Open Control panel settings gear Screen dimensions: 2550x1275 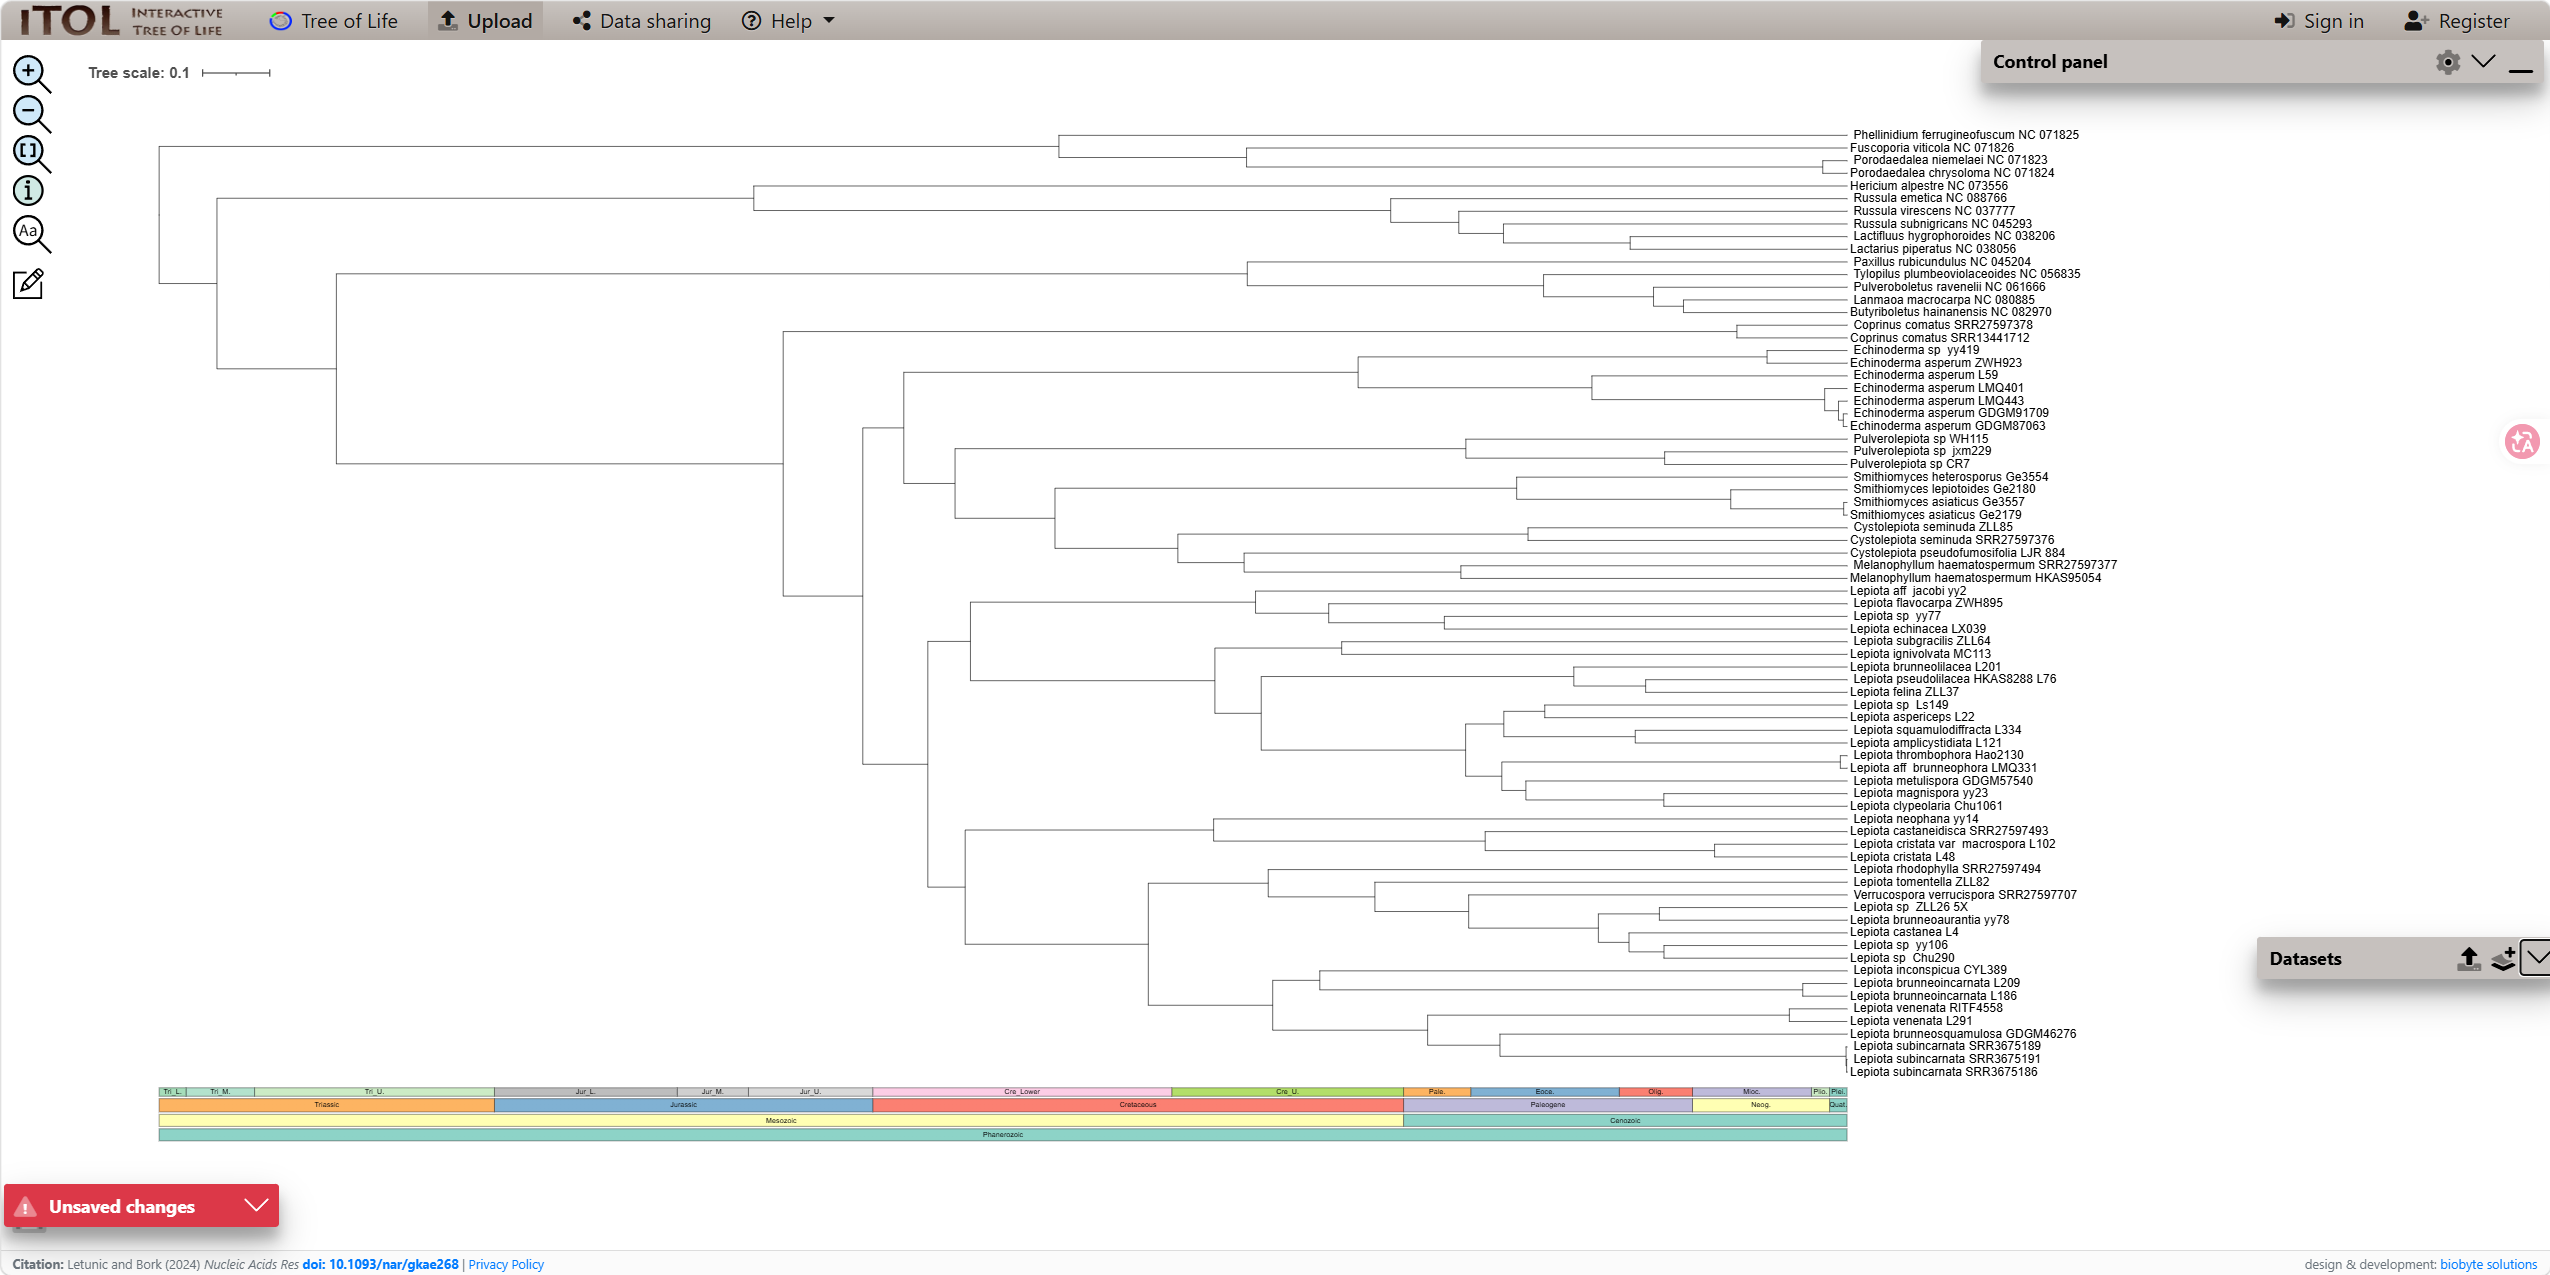tap(2447, 62)
